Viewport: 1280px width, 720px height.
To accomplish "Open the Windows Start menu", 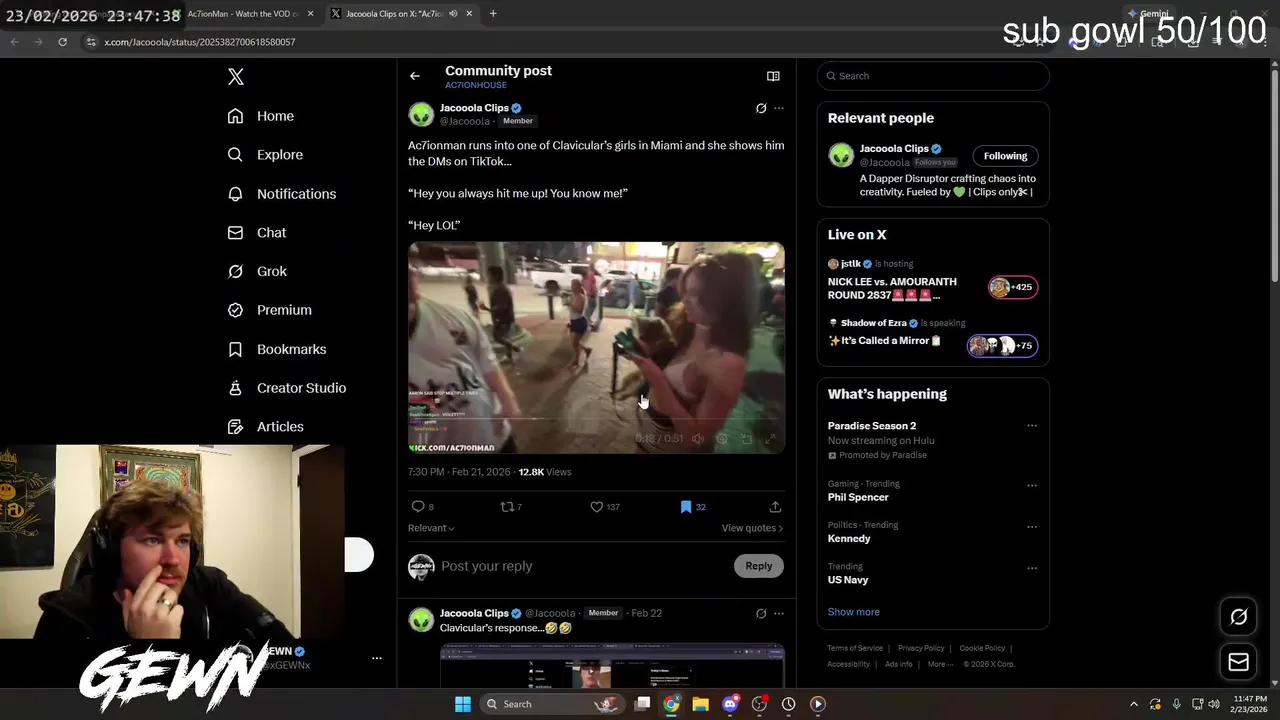I will tap(463, 704).
